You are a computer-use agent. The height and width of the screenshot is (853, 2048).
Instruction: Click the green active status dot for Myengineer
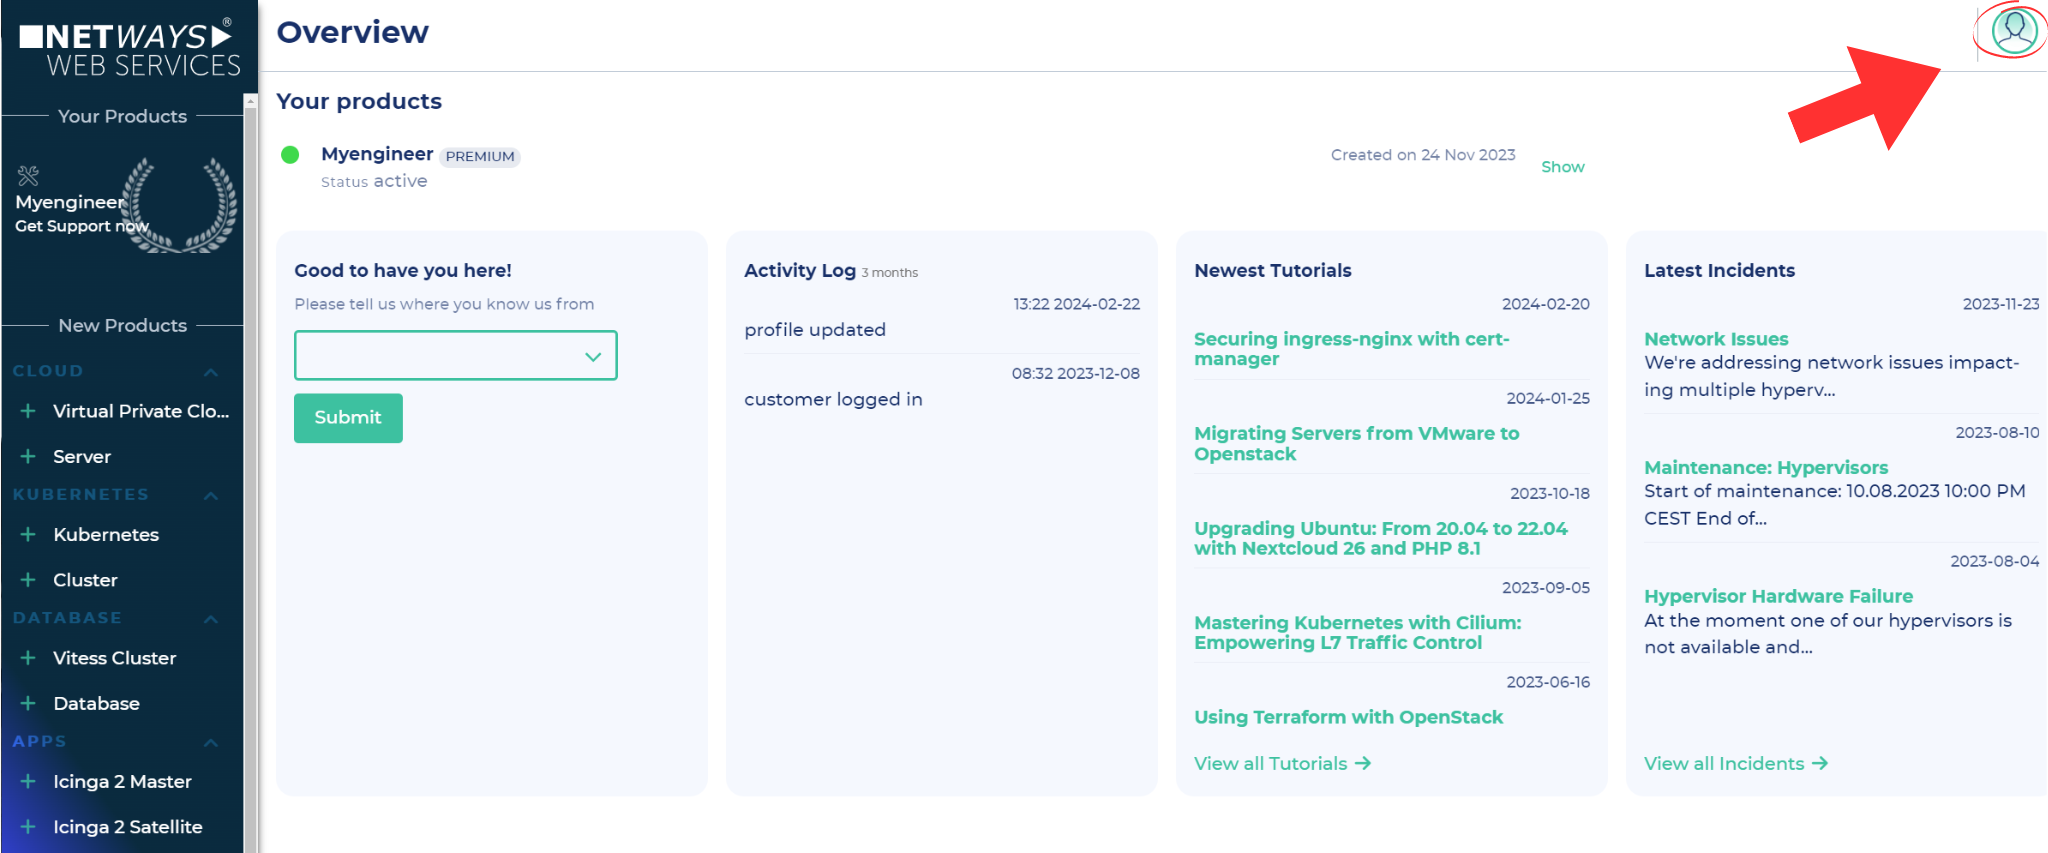point(290,155)
